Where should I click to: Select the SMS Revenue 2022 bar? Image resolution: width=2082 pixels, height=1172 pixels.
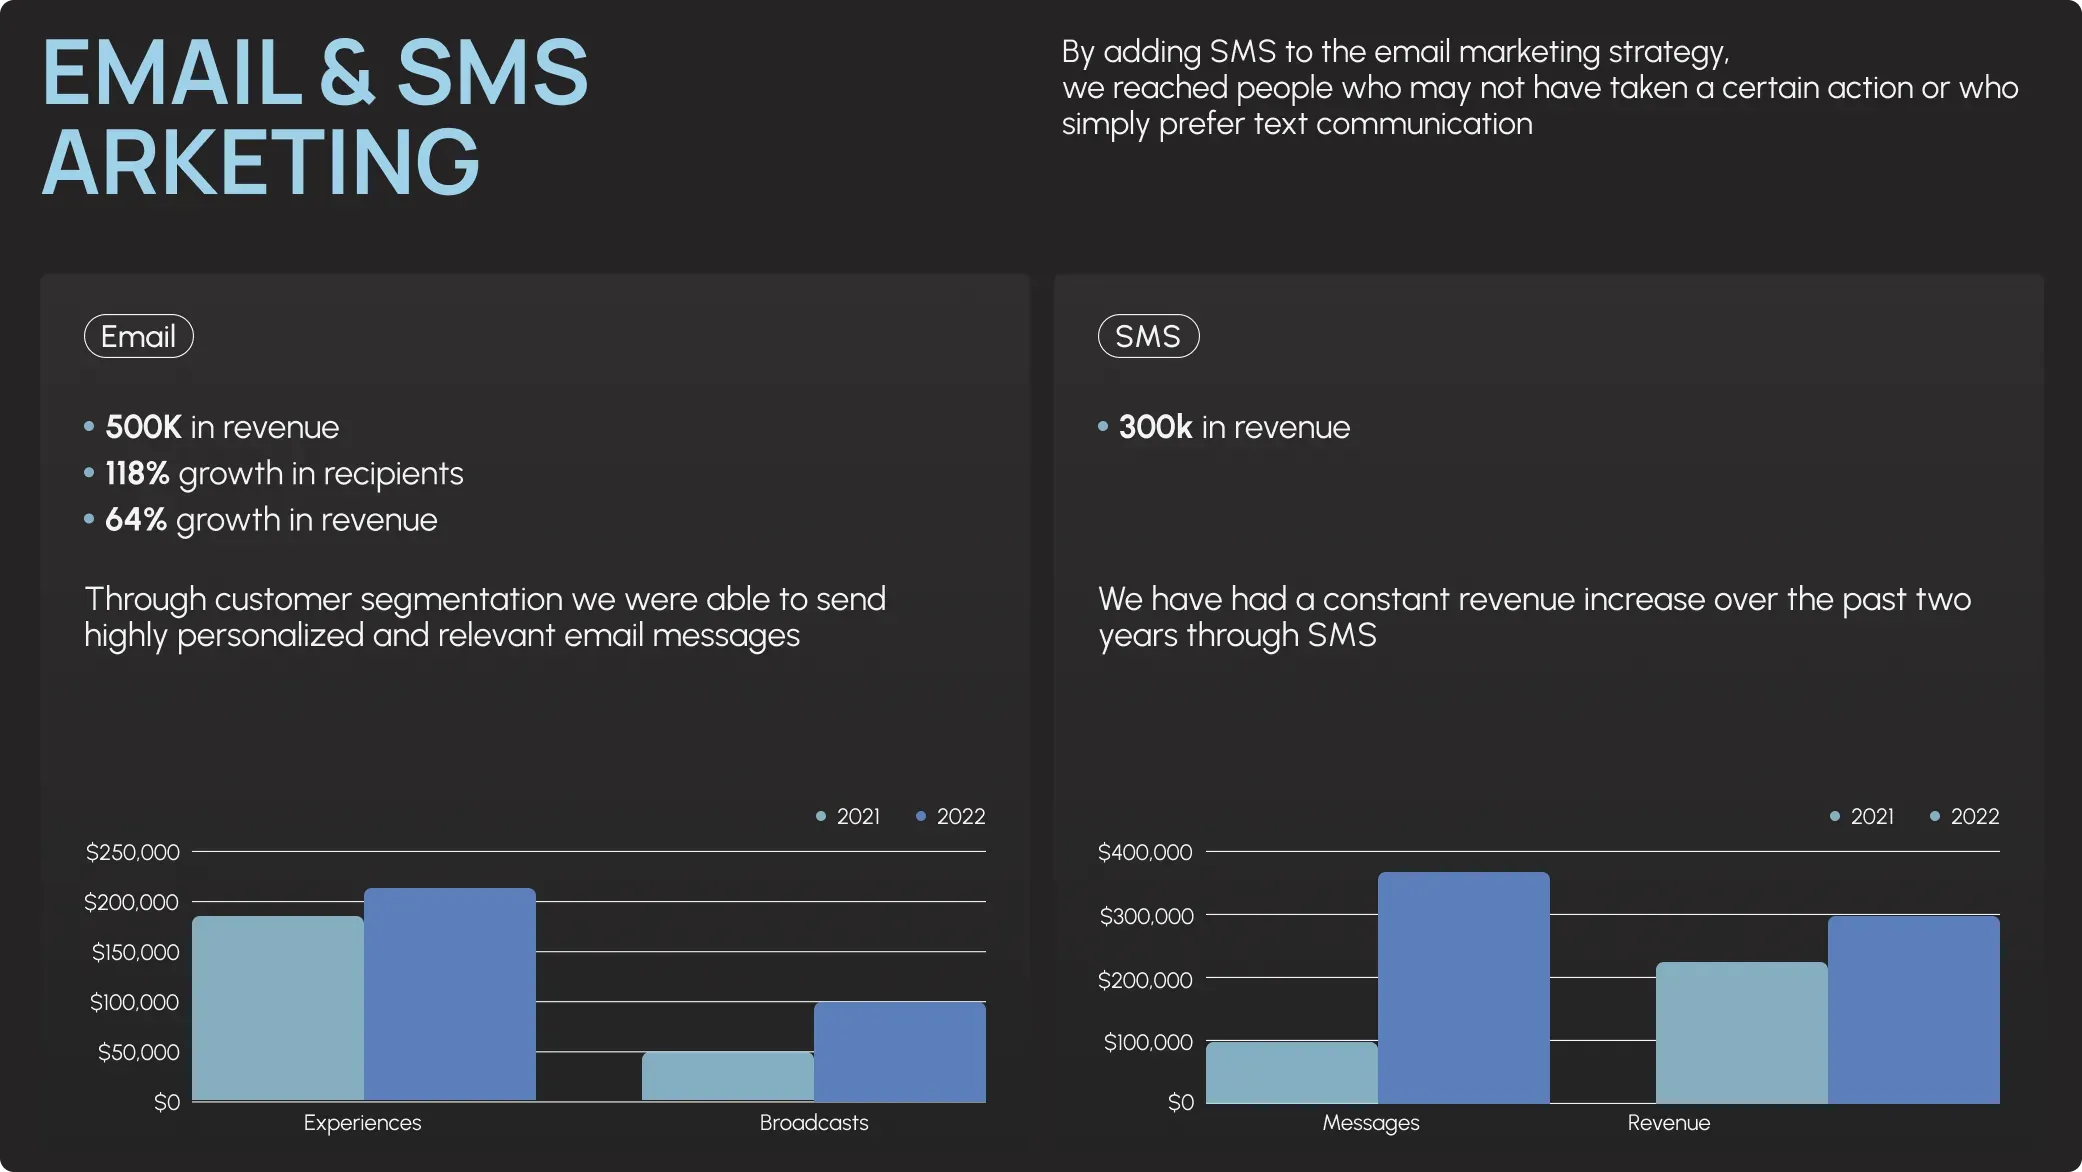click(x=1914, y=1009)
